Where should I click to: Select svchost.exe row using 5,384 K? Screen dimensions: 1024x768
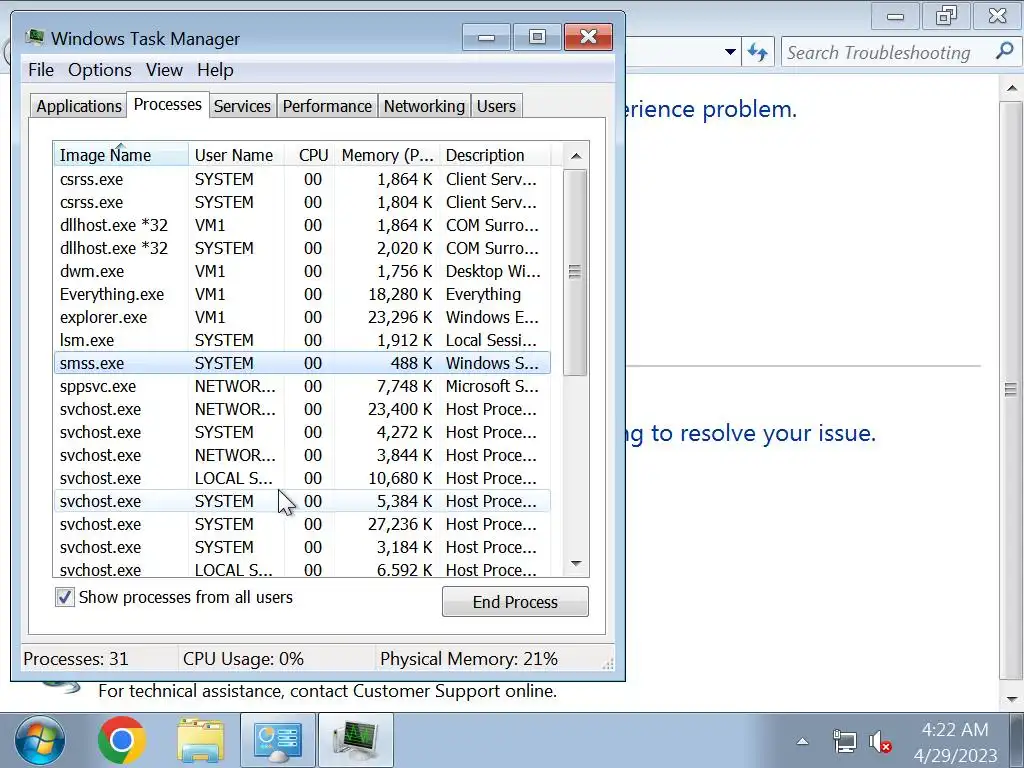coord(302,501)
